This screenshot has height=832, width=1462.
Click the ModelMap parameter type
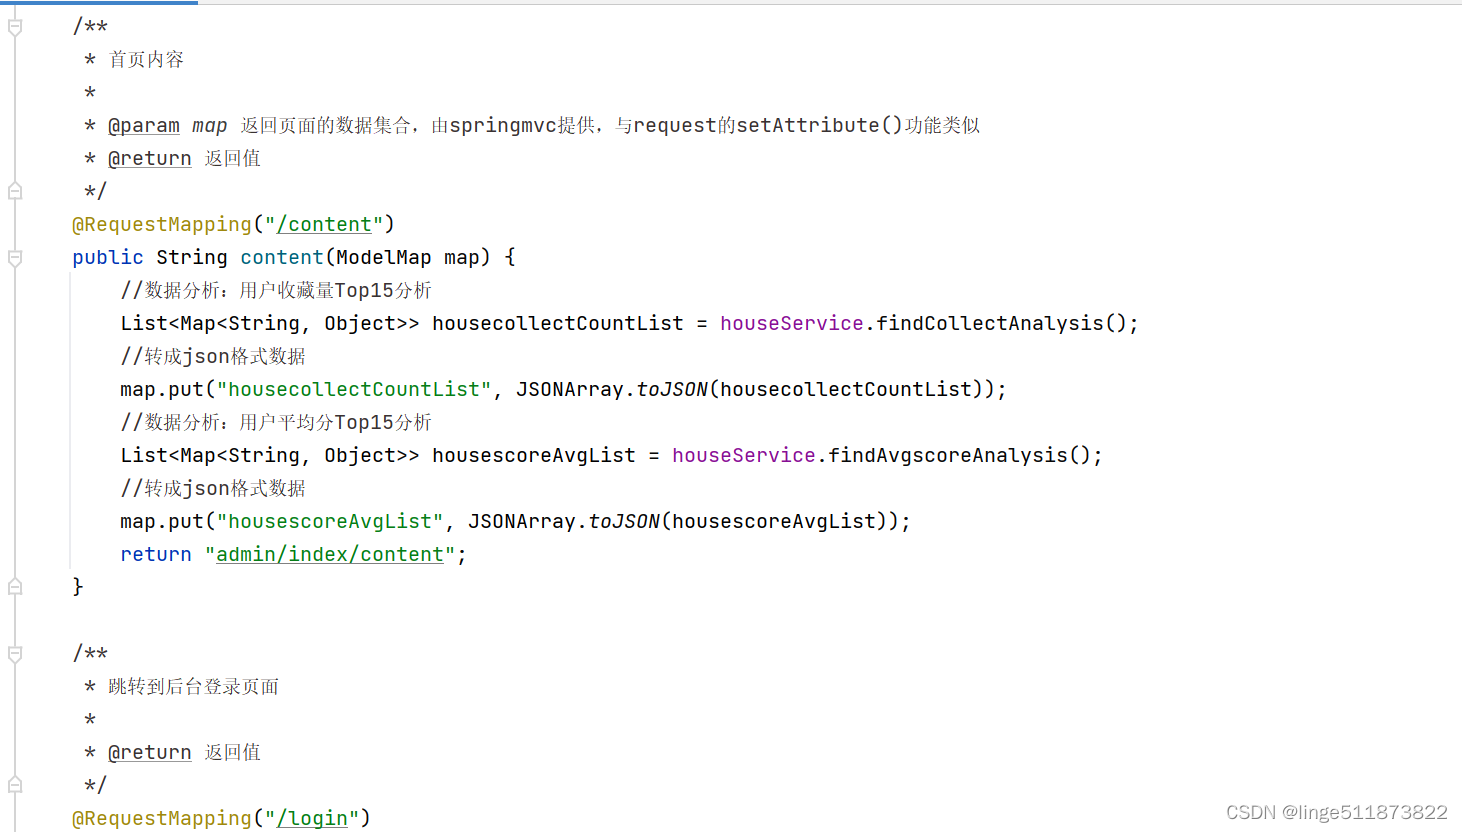384,258
